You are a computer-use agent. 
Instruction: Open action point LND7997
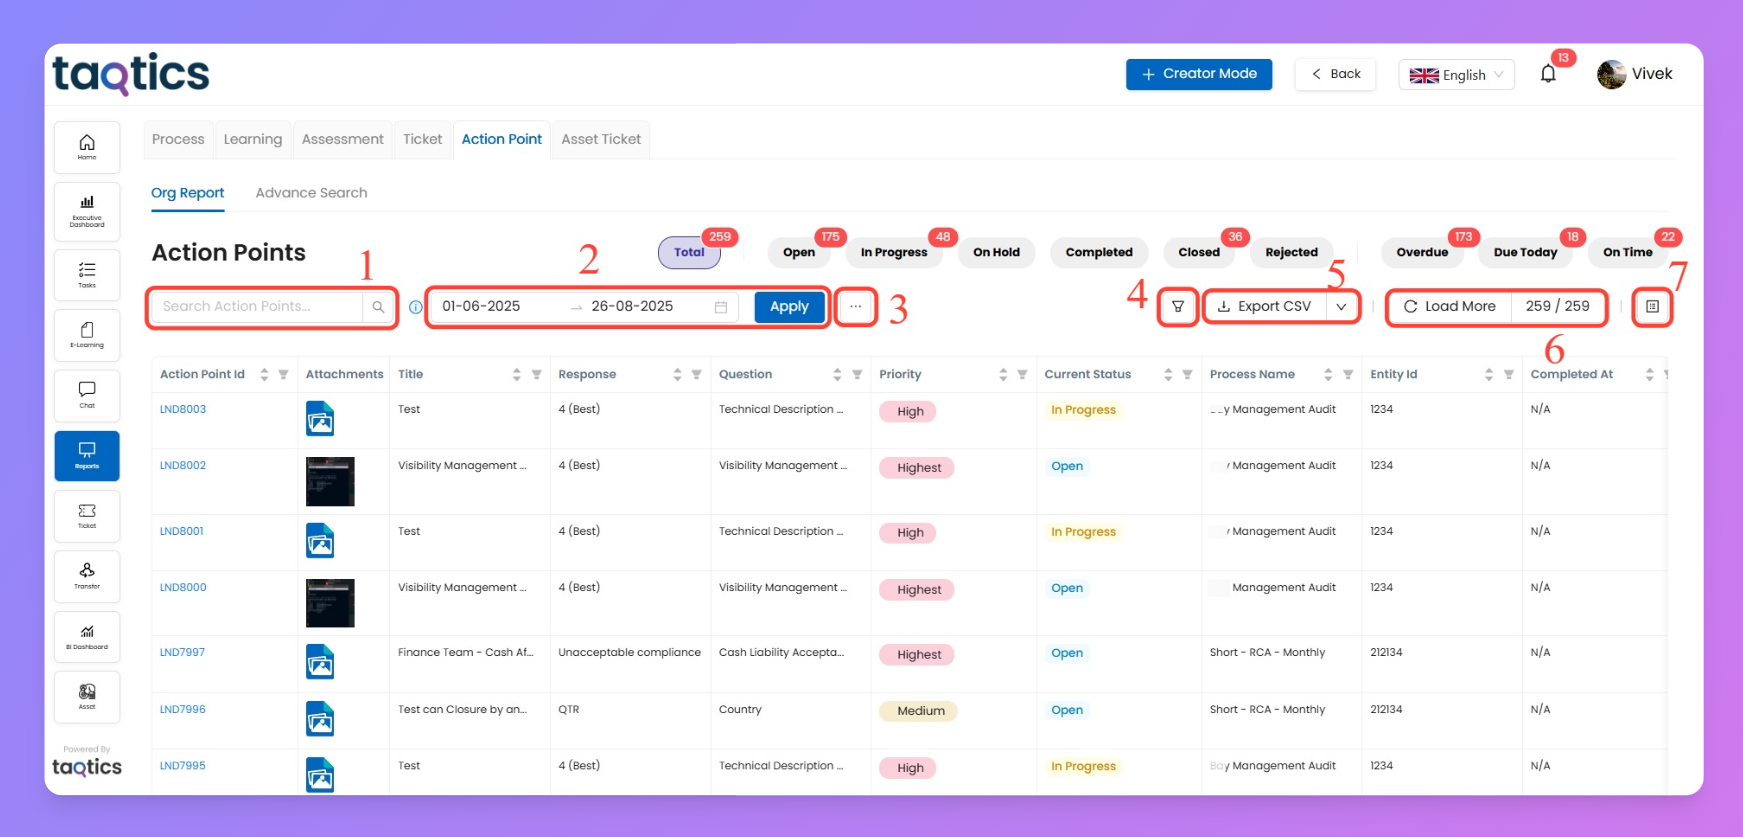(x=182, y=653)
